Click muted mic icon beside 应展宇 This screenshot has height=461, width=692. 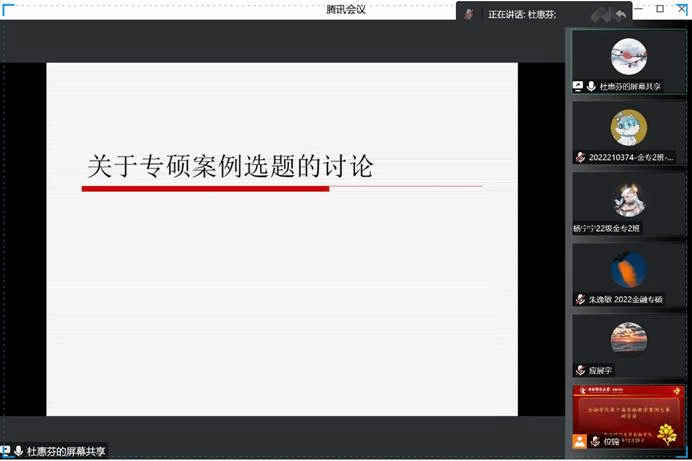pyautogui.click(x=580, y=370)
